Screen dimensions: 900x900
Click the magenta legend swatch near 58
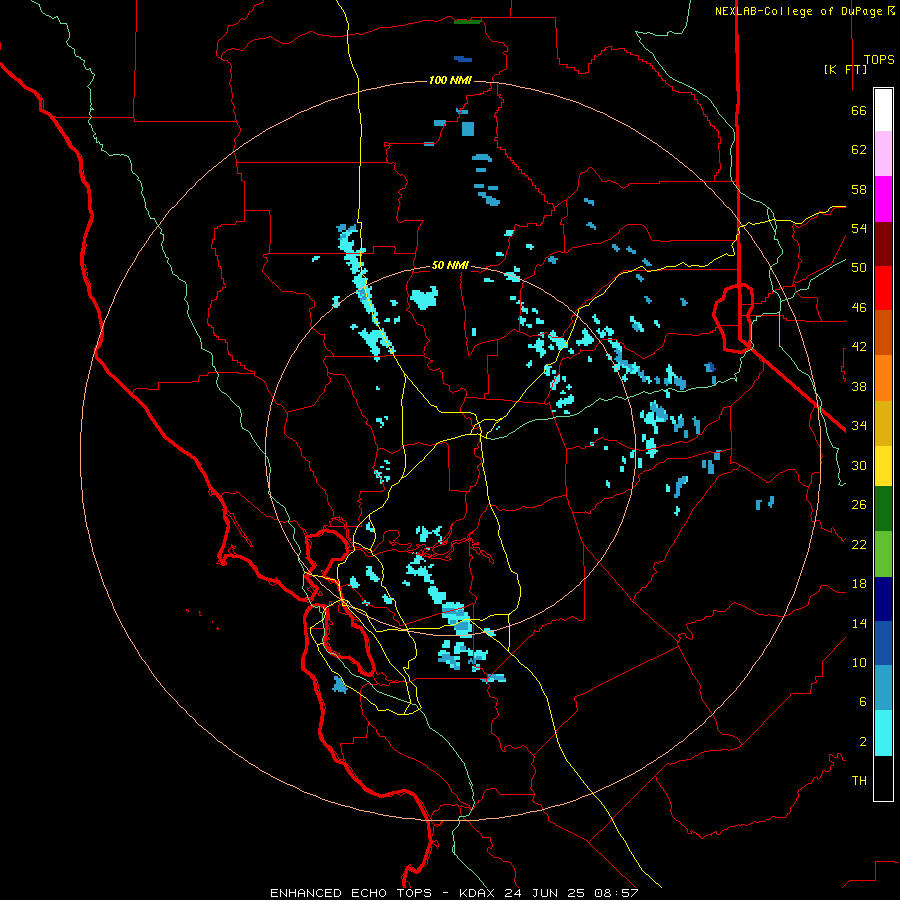[883, 199]
